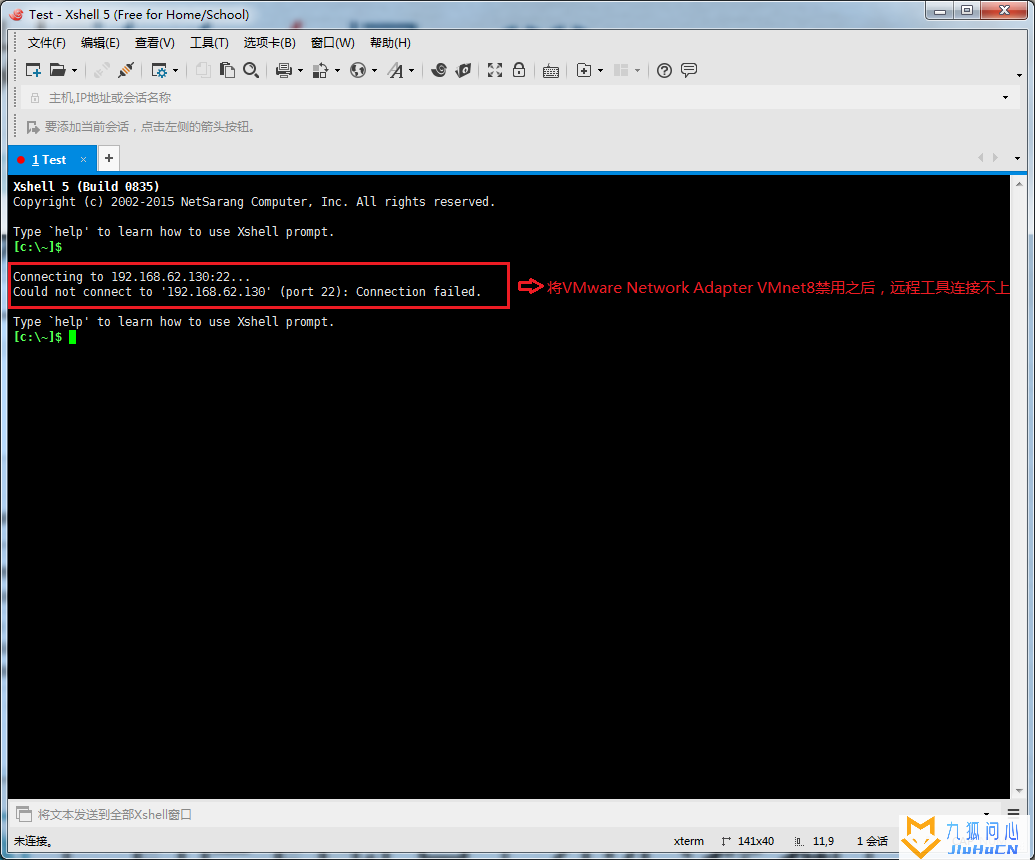Expand the address bar dropdown arrow
Viewport: 1035px width, 860px height.
click(x=1005, y=98)
